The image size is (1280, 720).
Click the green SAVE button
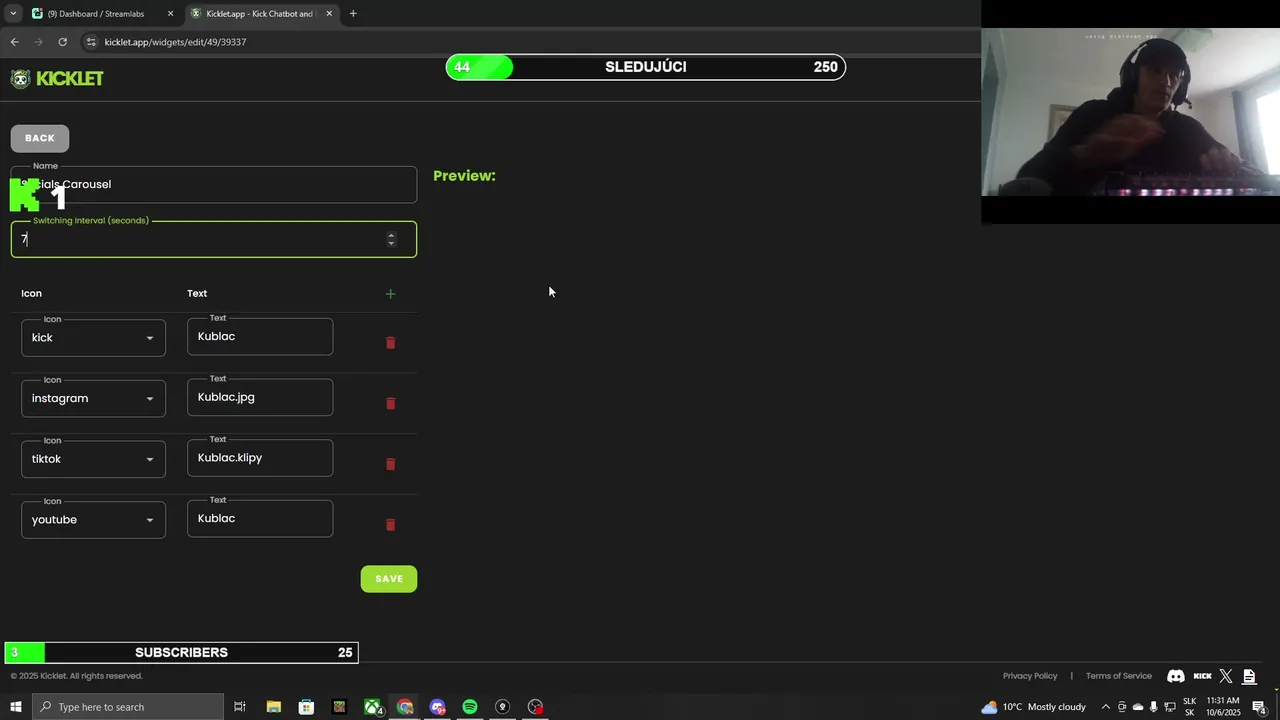point(389,579)
